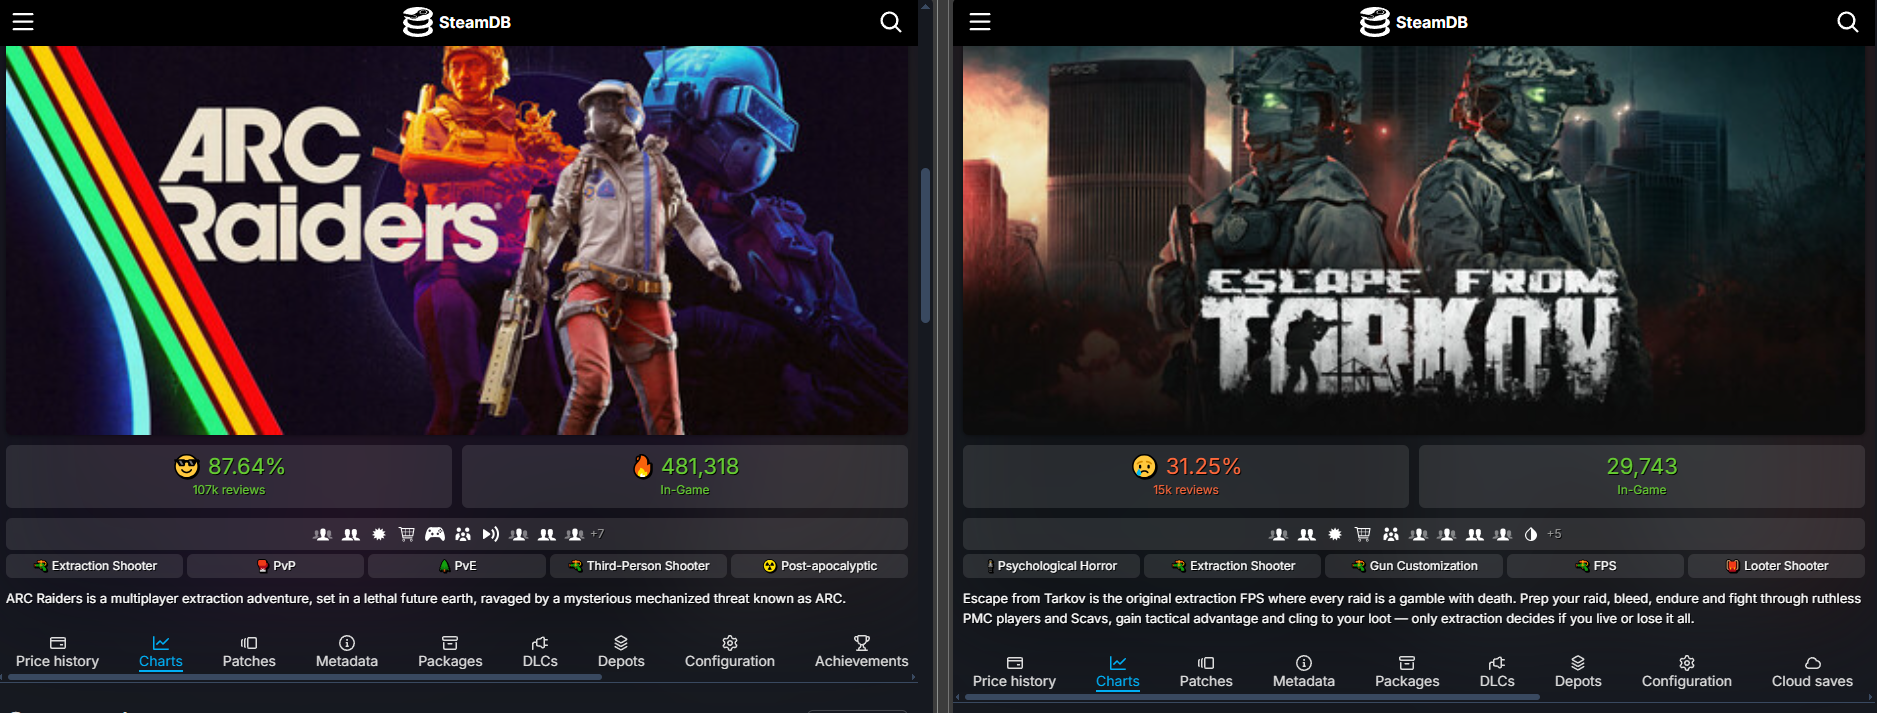Click the left pane vertical scrollbar
Viewport: 1877px width, 713px height.
[926, 245]
